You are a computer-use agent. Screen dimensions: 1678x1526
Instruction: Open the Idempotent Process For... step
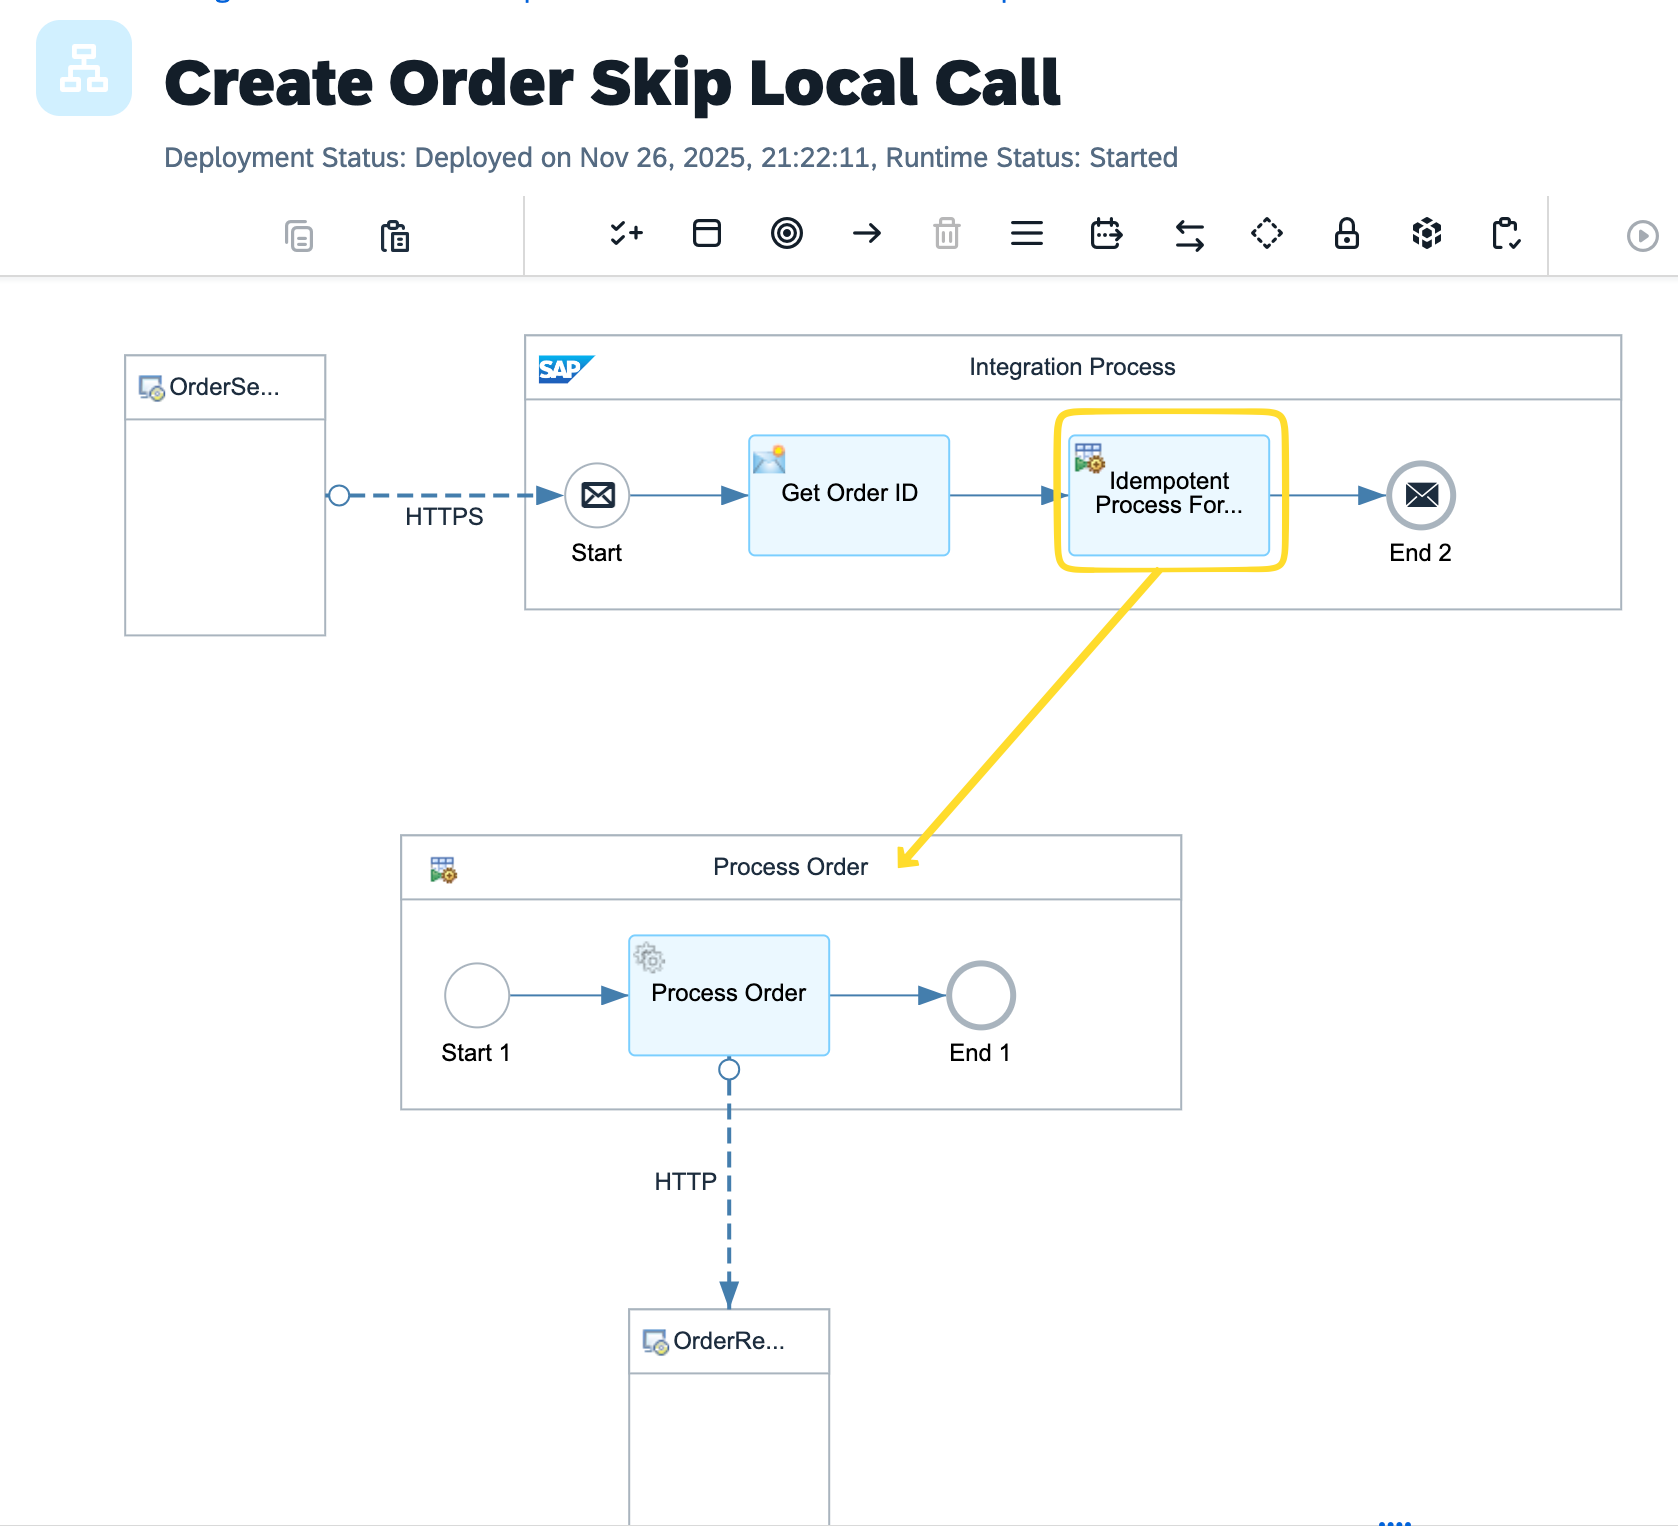[x=1169, y=494]
